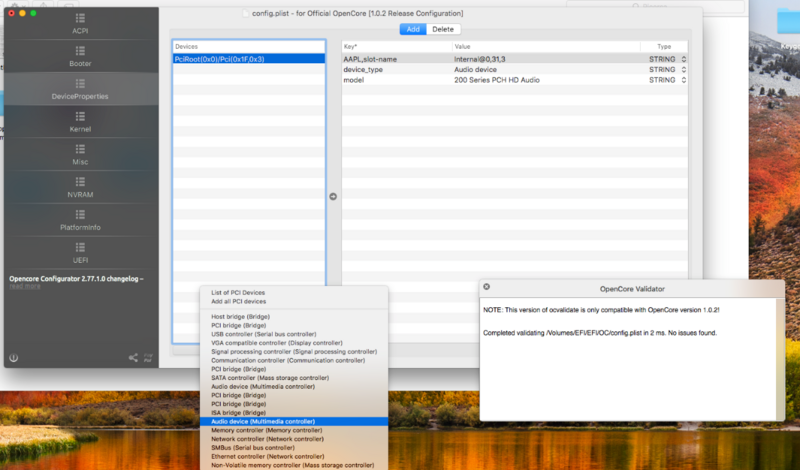Screen dimensions: 800x470
Task: Open type dropdown for AAPL,slot-name row
Action: 684,59
